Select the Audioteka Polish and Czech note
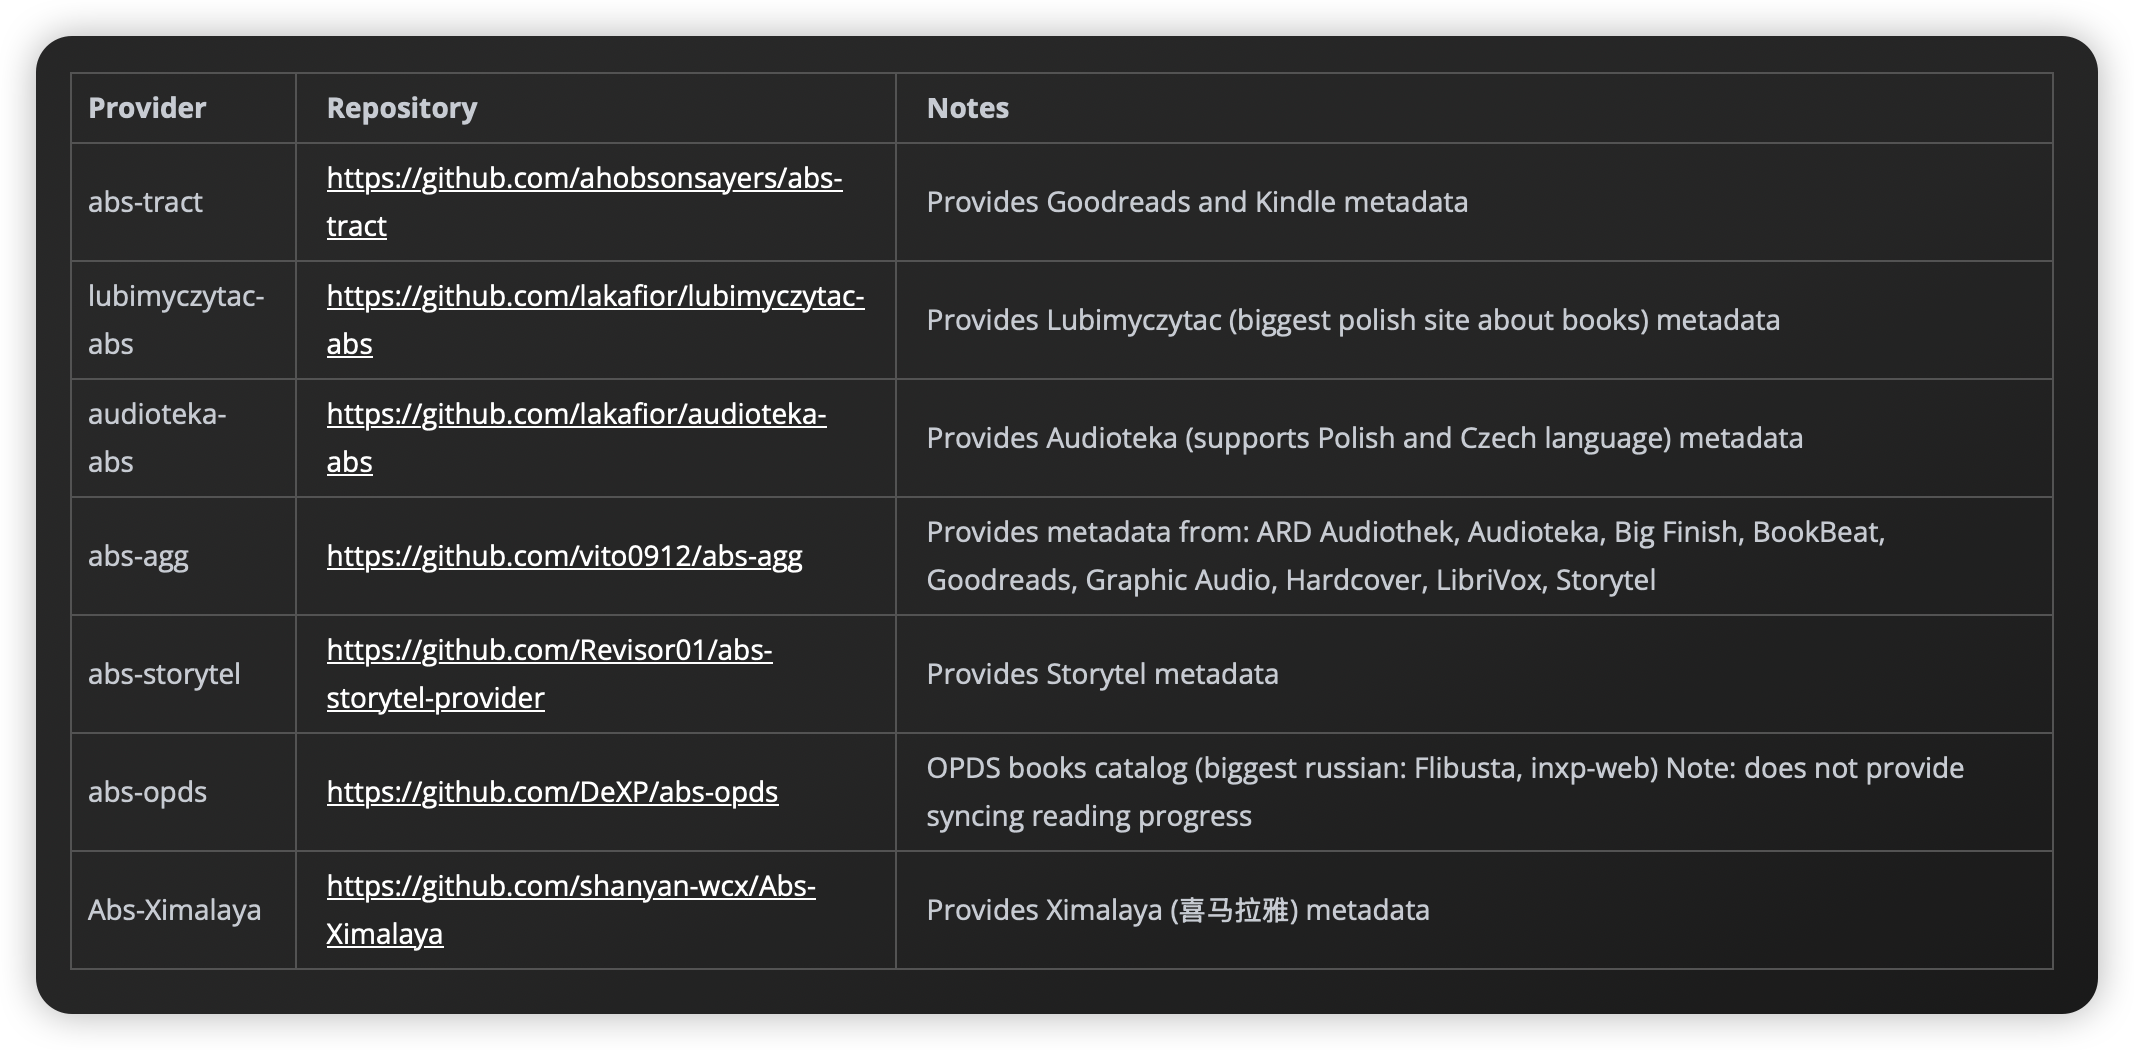The height and width of the screenshot is (1050, 2134). (1364, 438)
